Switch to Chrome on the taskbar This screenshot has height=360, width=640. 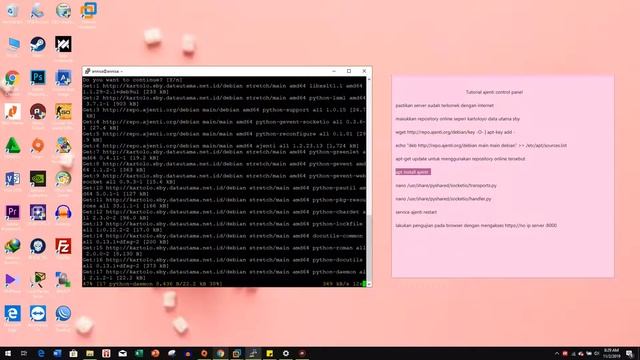(220, 353)
